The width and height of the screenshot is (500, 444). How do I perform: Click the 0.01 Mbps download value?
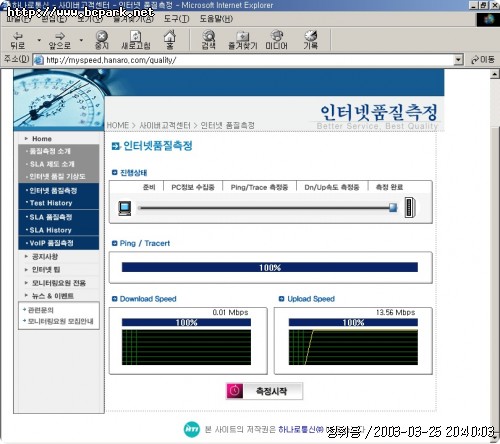(x=230, y=312)
